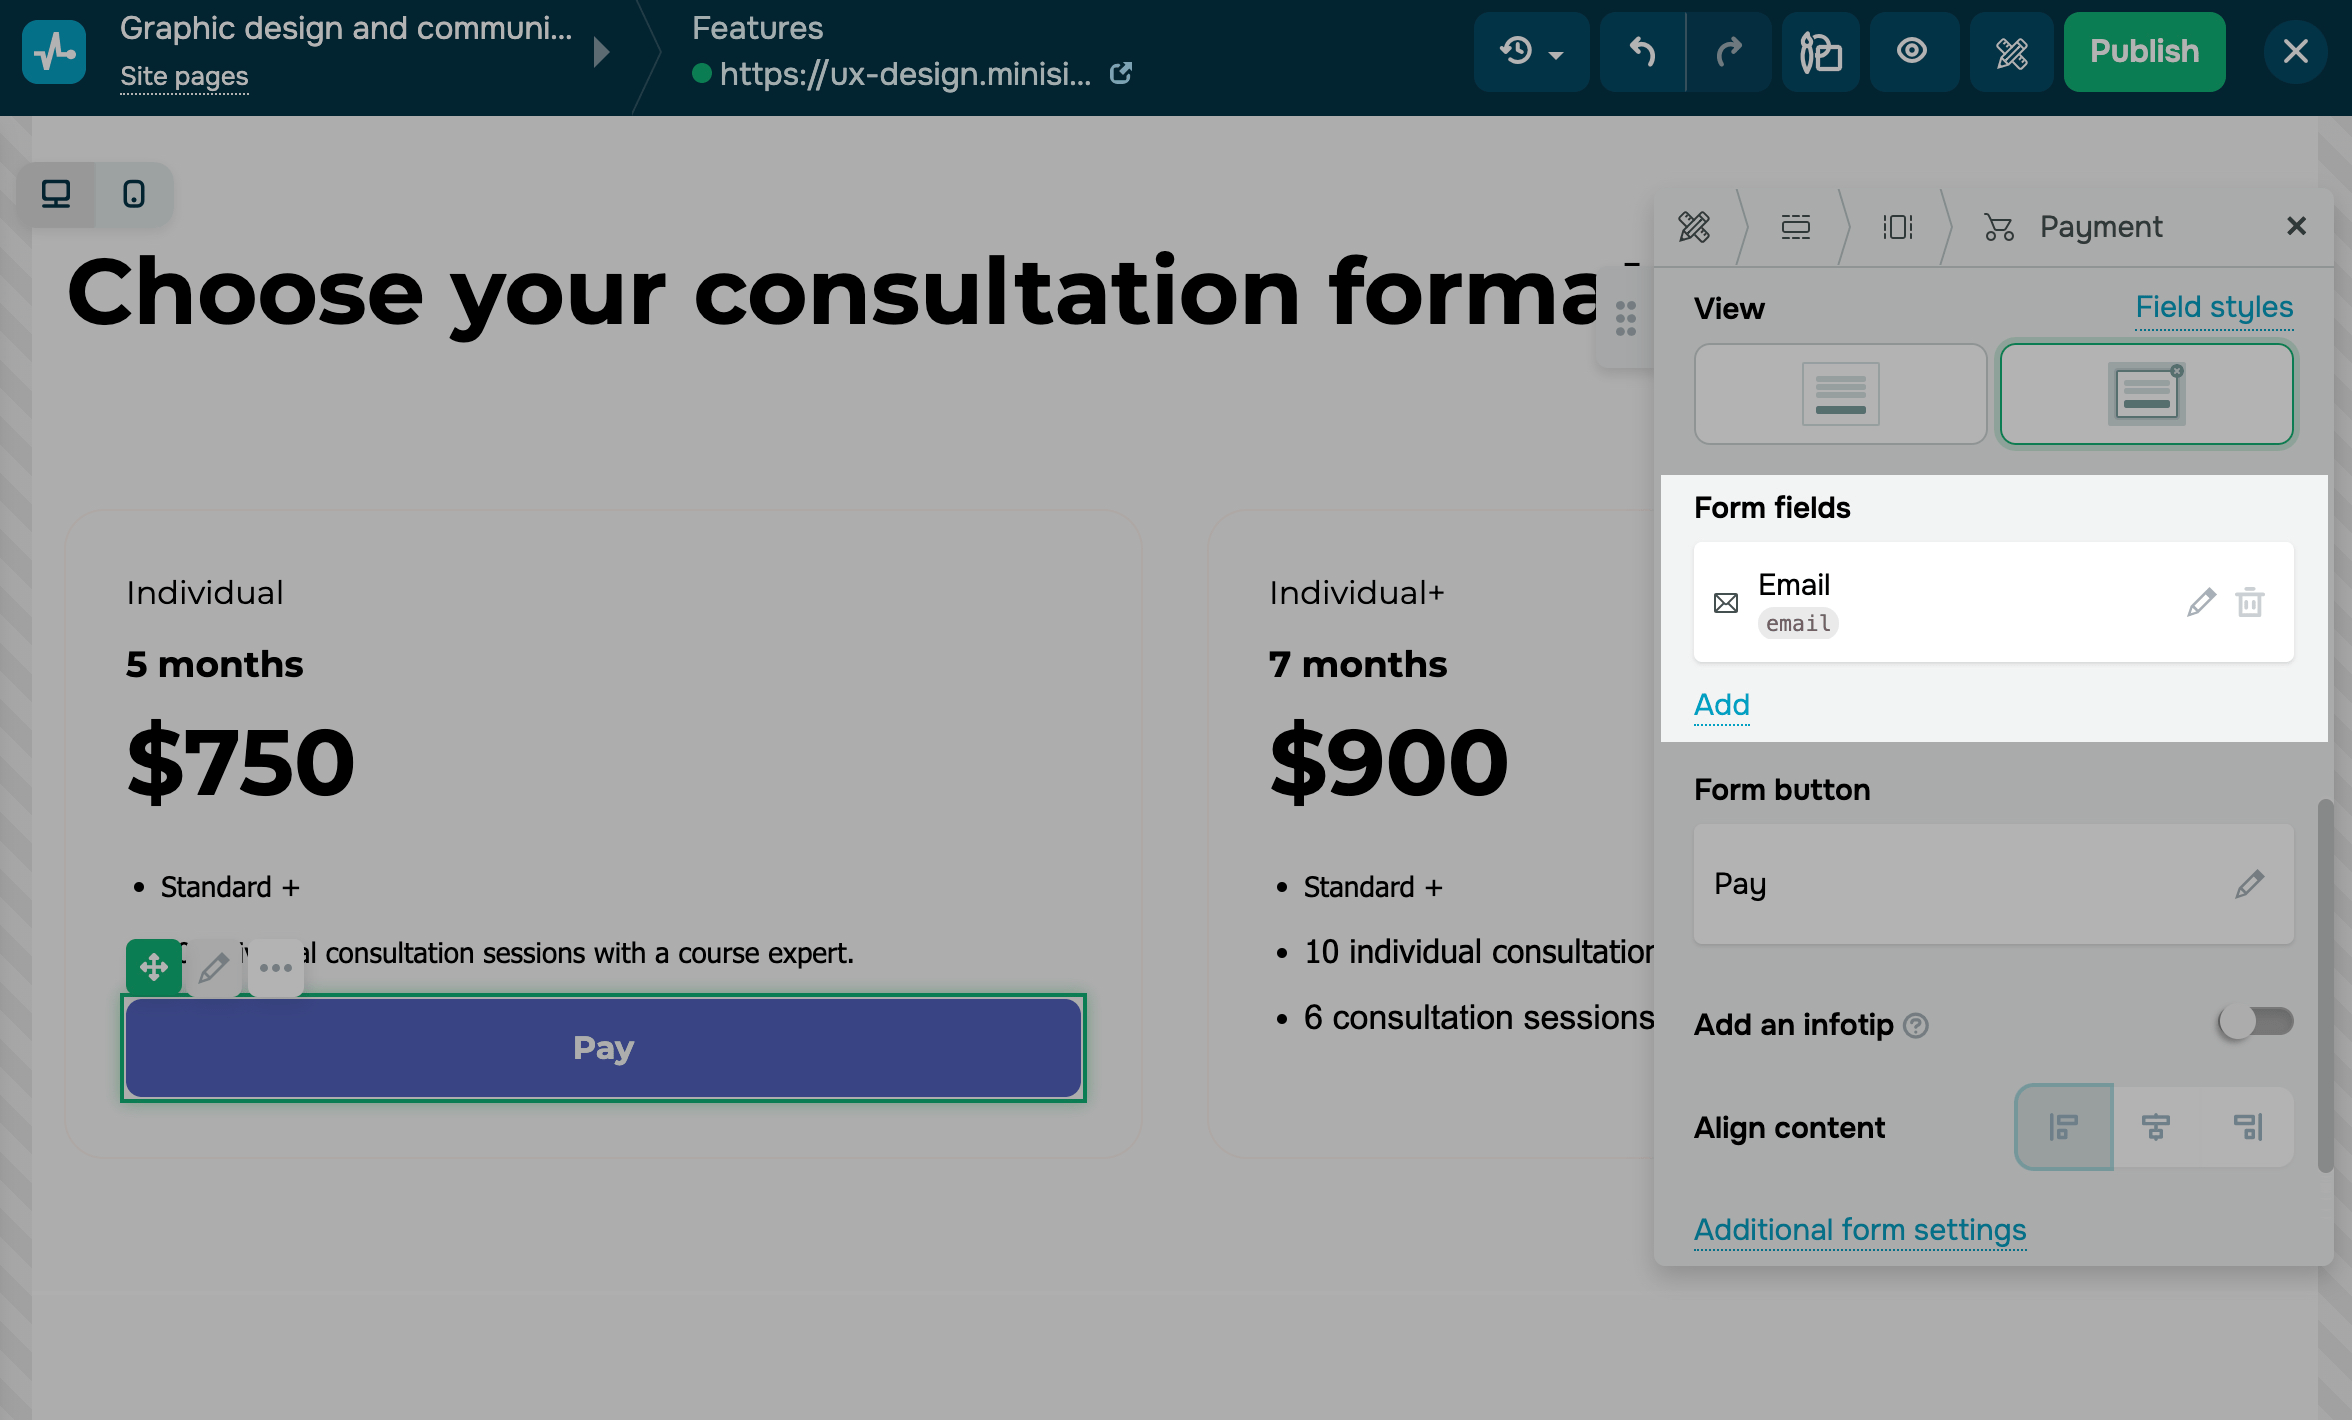Open the Field styles link
Viewport: 2352px width, 1420px height.
[x=2214, y=307]
